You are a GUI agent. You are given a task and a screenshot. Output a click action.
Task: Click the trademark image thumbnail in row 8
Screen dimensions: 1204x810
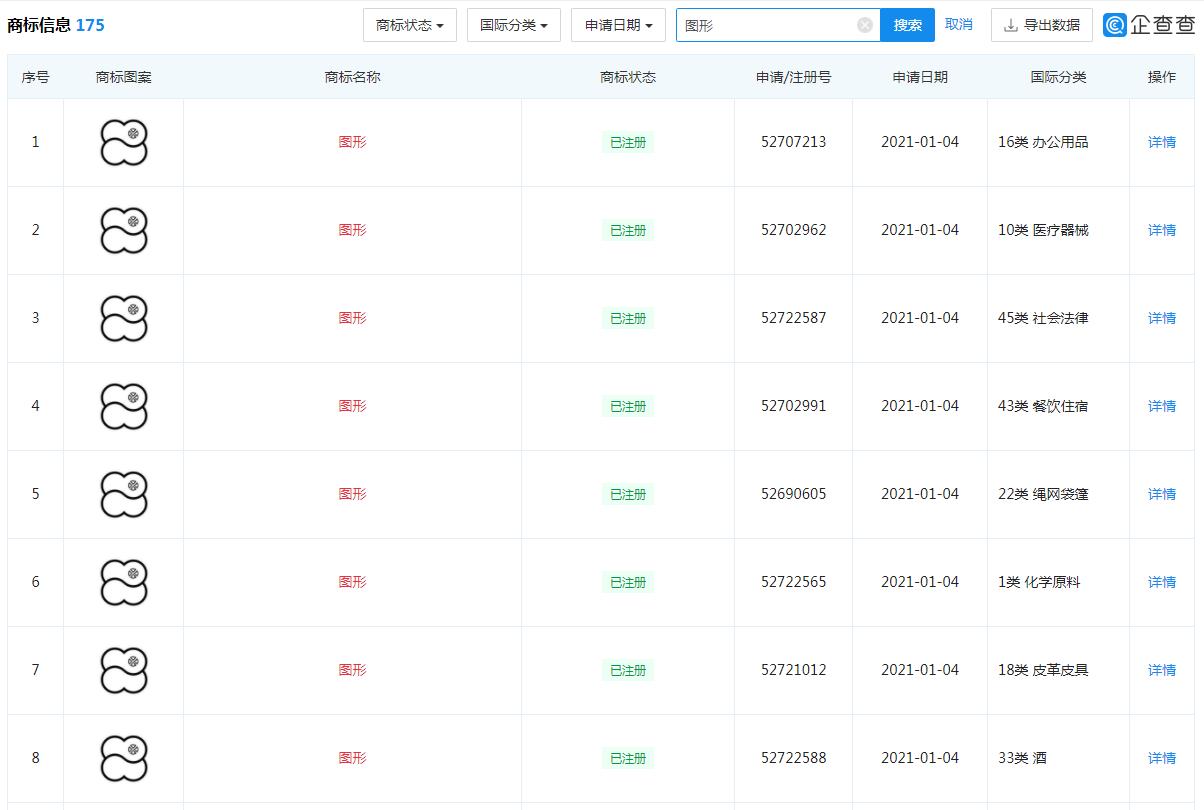click(123, 758)
